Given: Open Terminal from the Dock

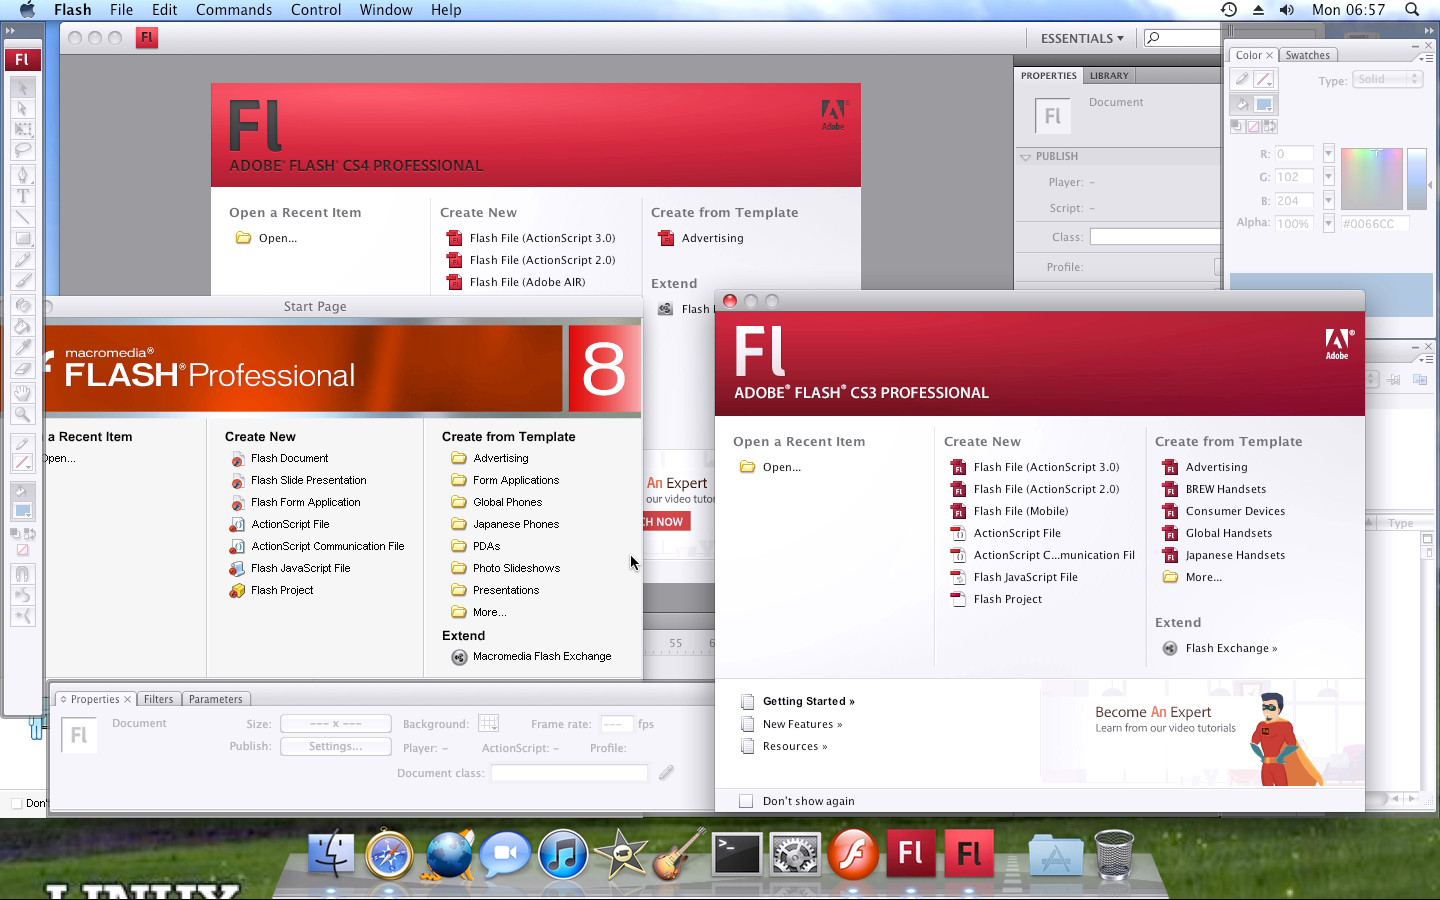Looking at the screenshot, I should (736, 855).
